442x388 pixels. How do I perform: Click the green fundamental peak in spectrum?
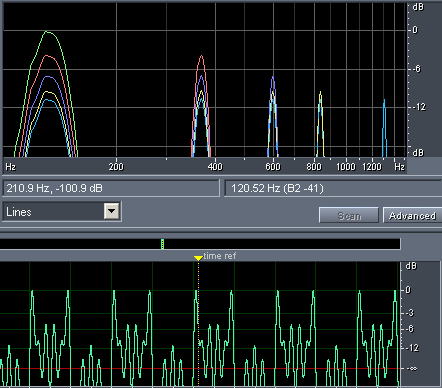pyautogui.click(x=47, y=32)
